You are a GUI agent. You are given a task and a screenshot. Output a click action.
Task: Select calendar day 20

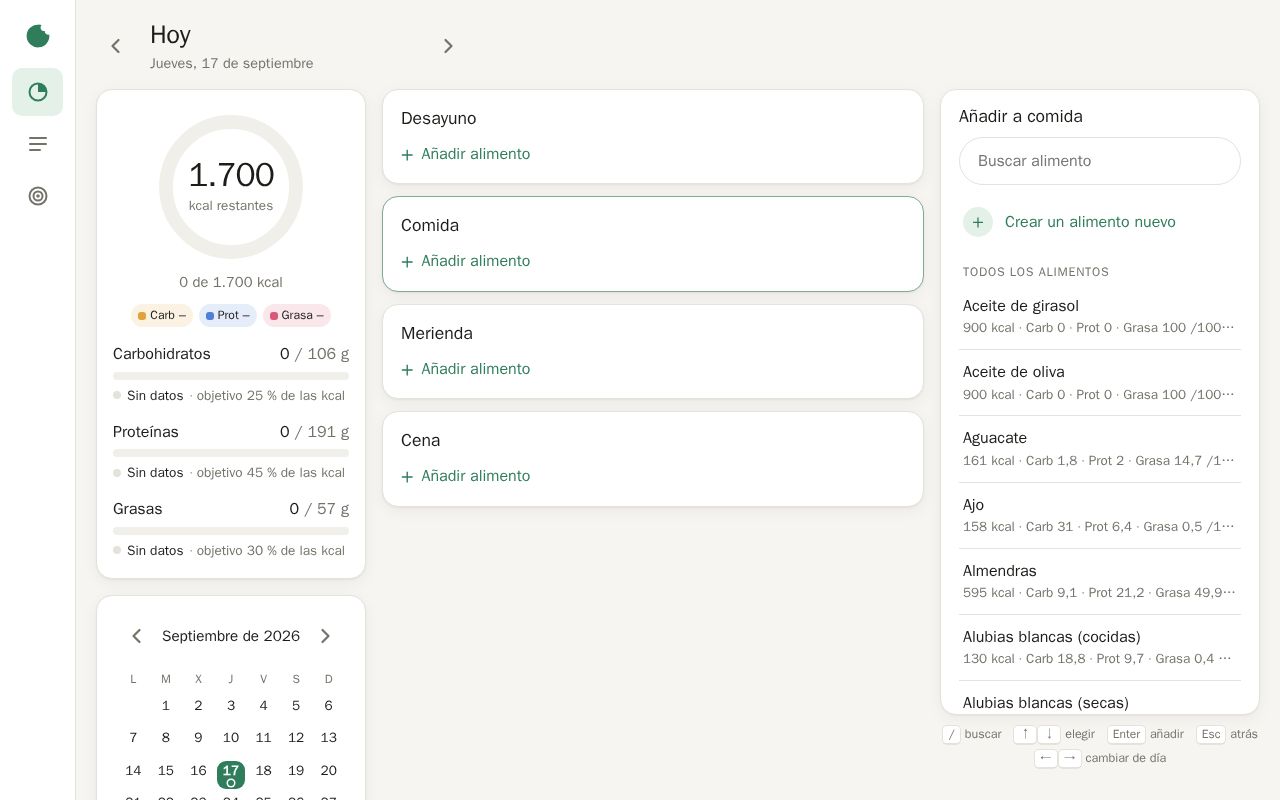click(329, 771)
